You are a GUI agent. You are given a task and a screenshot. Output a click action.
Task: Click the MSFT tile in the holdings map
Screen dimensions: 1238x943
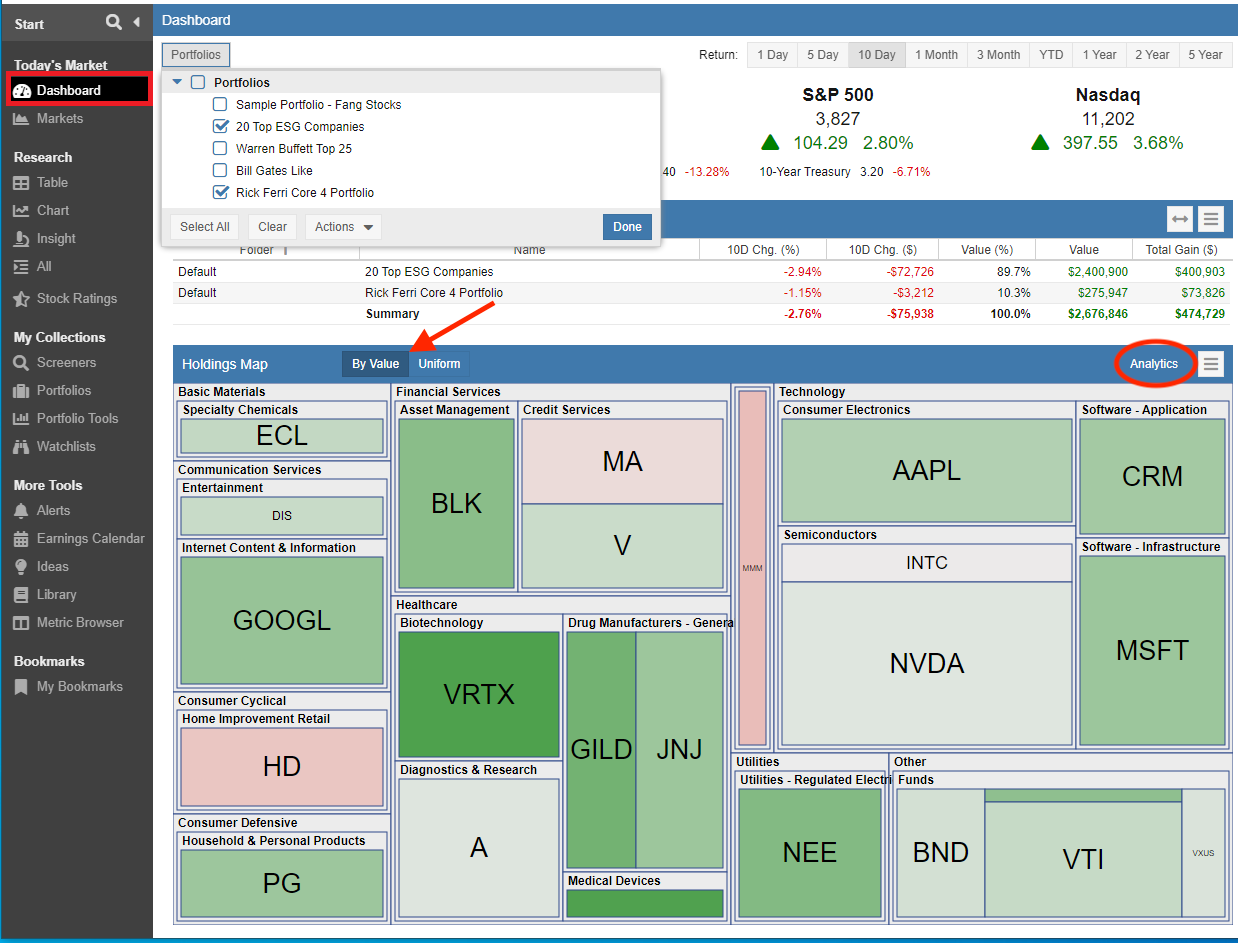click(x=1152, y=650)
